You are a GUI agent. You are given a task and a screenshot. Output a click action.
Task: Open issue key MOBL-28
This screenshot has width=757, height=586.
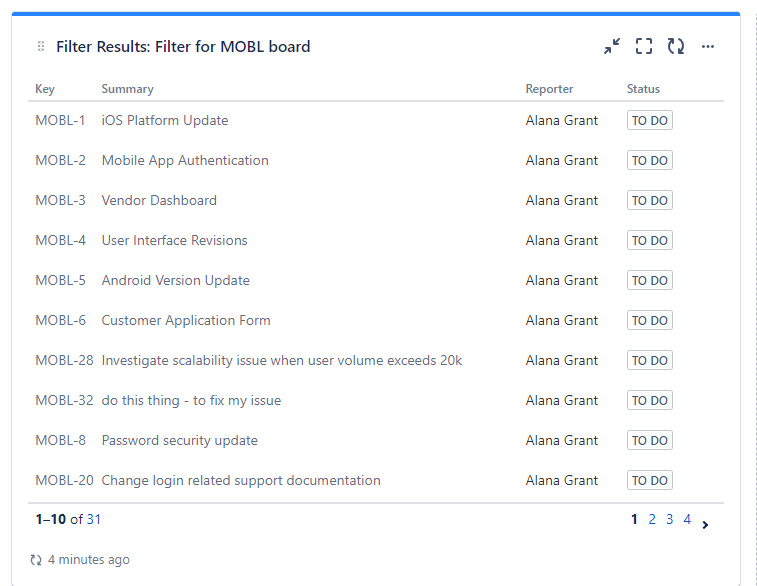[64, 361]
